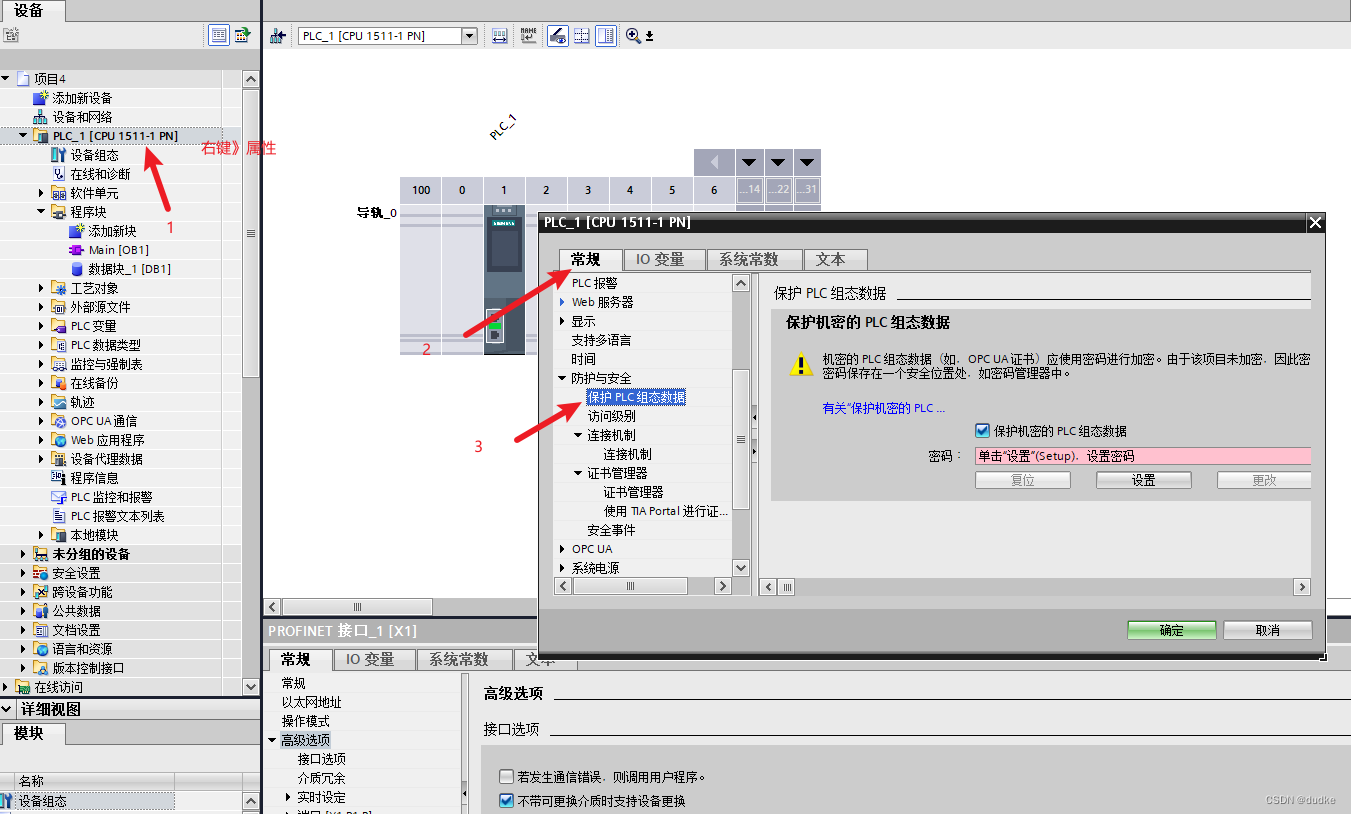This screenshot has width=1351, height=814.
Task: Click the 添加新块 add block icon
Action: pos(77,231)
